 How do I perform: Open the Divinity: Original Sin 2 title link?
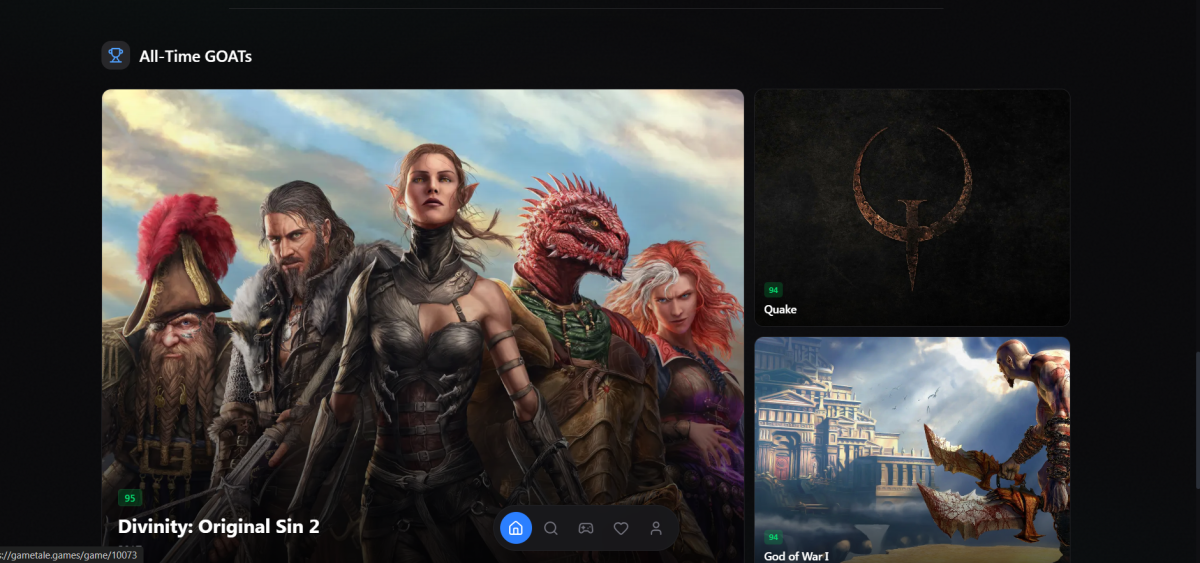coord(218,526)
